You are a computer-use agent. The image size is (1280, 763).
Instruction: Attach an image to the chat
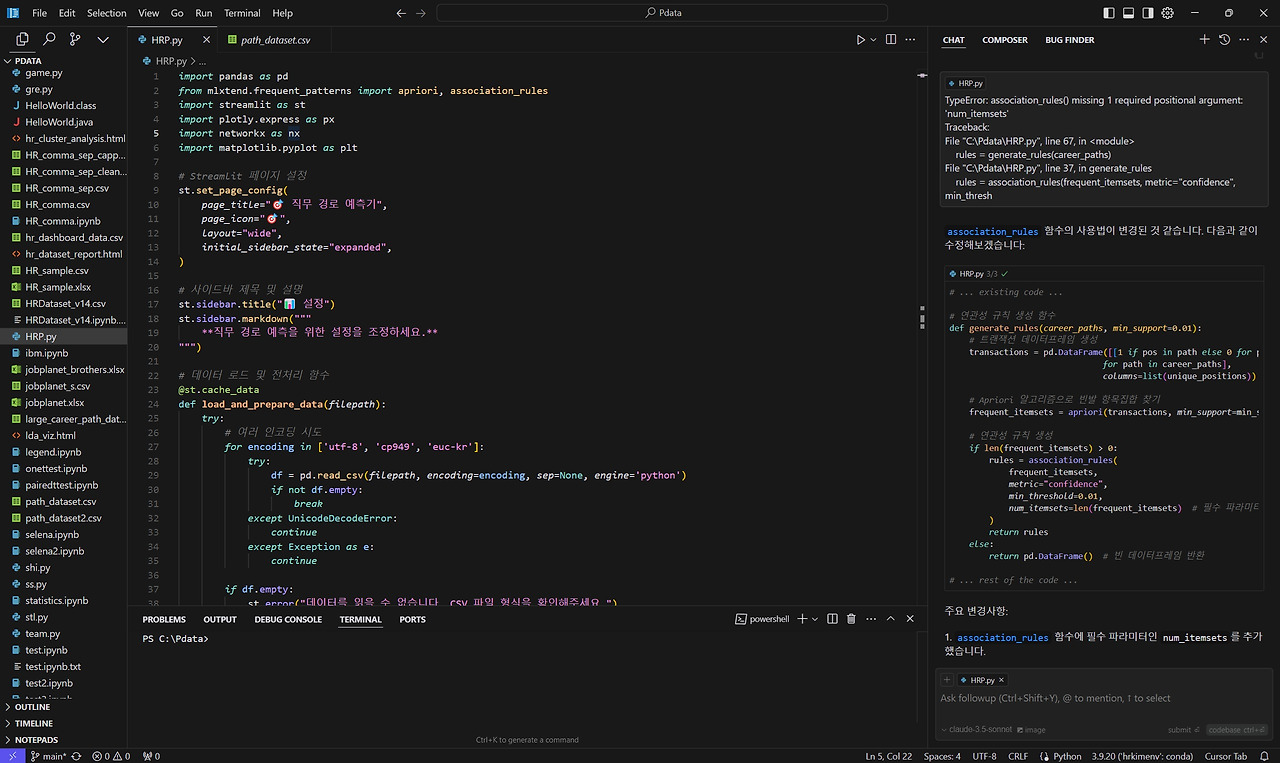tap(1031, 730)
